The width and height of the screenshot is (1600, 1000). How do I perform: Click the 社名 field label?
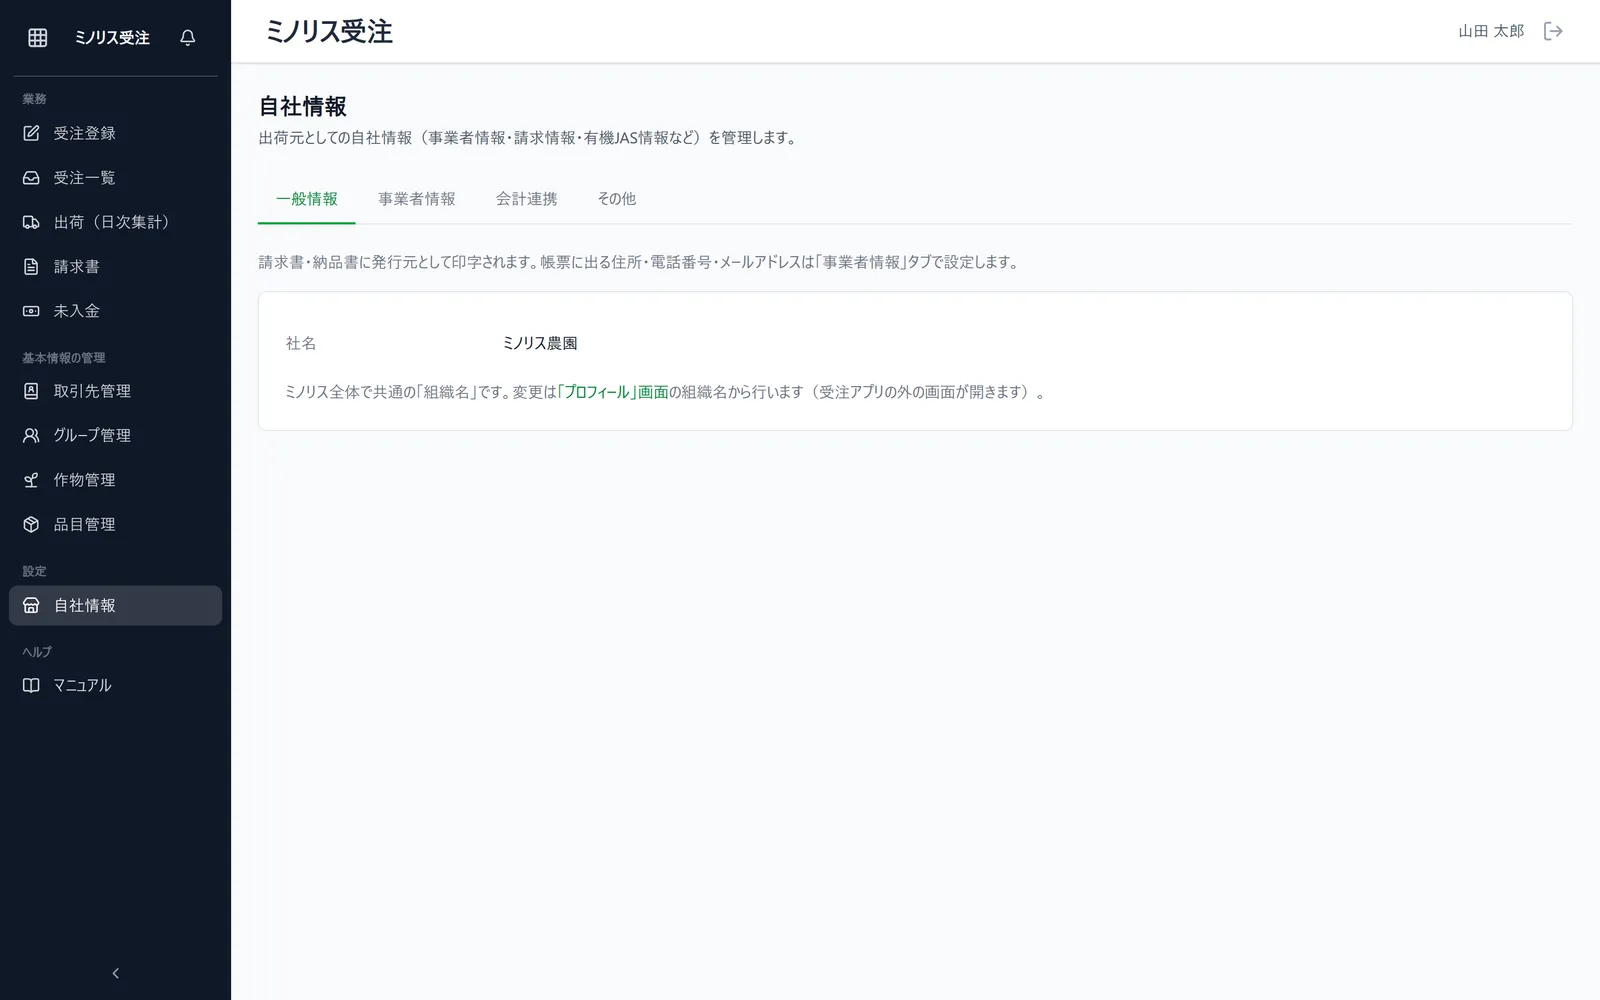[x=301, y=343]
